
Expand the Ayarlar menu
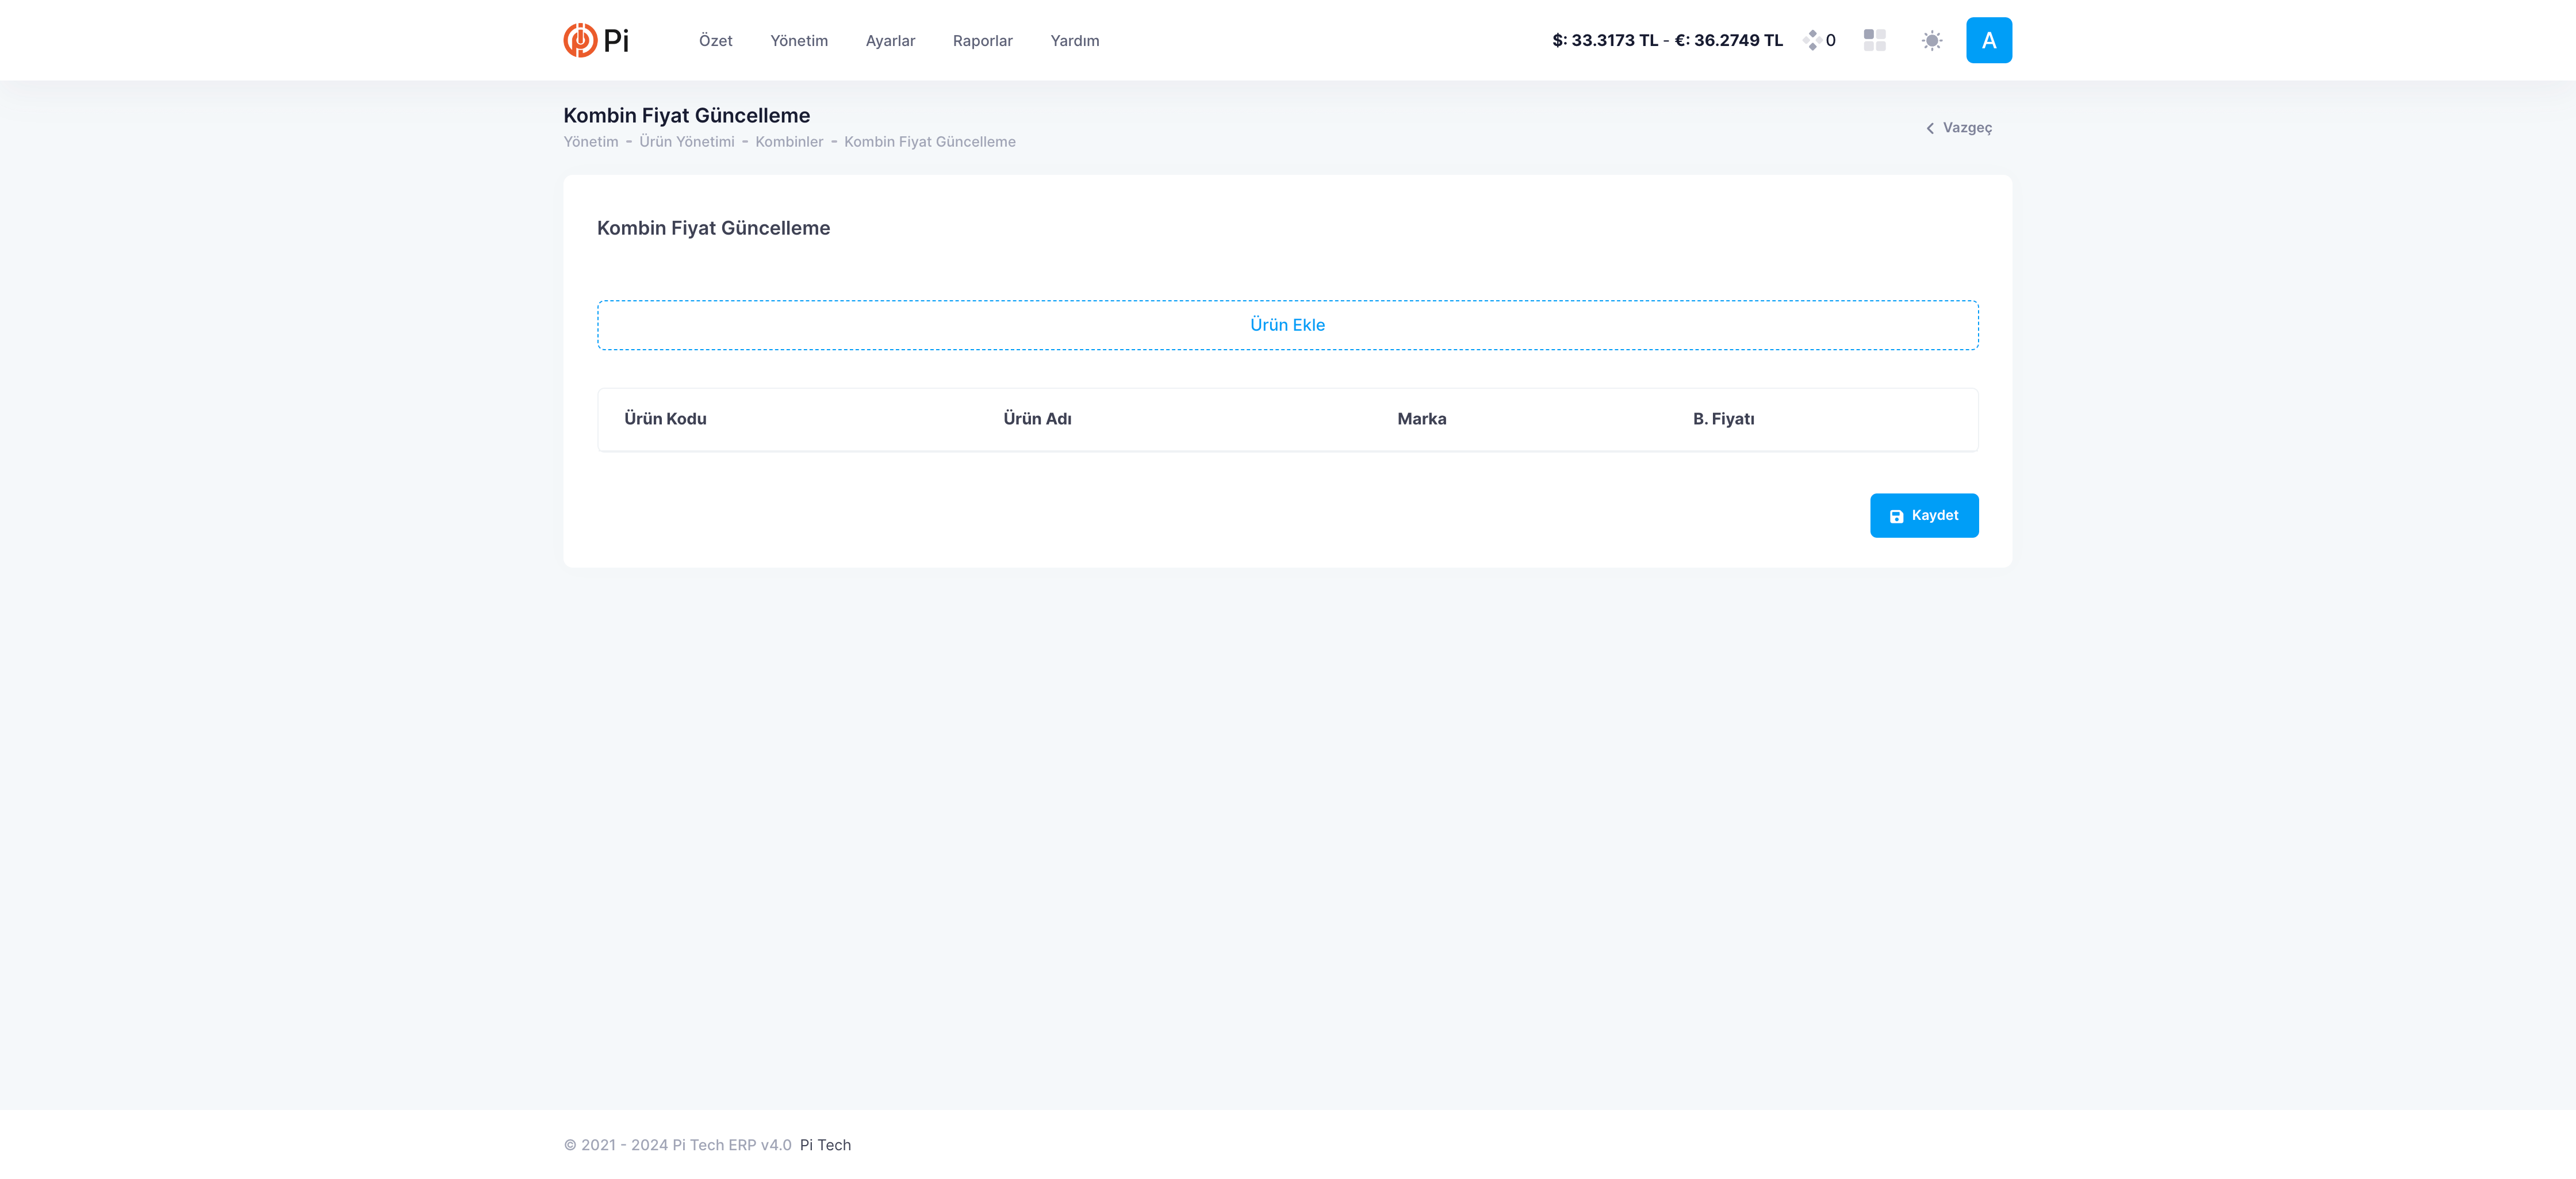coord(890,41)
